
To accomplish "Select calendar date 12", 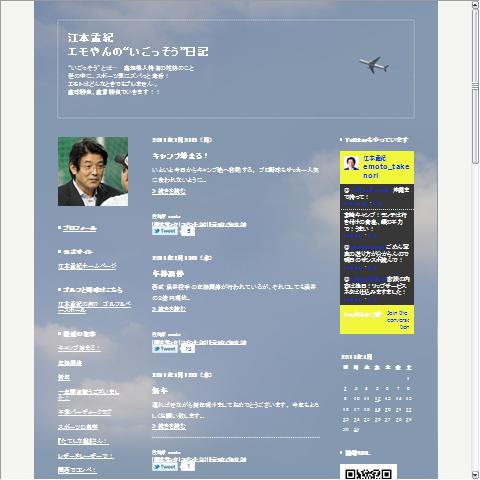I will tap(377, 399).
